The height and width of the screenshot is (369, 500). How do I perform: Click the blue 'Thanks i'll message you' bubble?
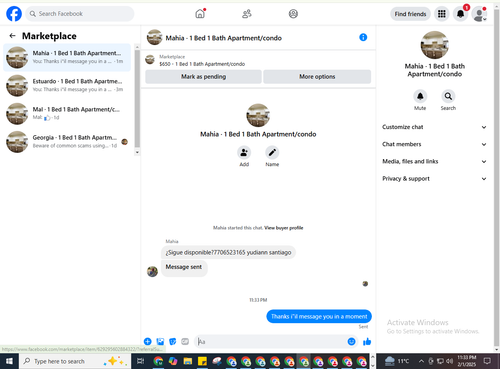[x=319, y=316]
